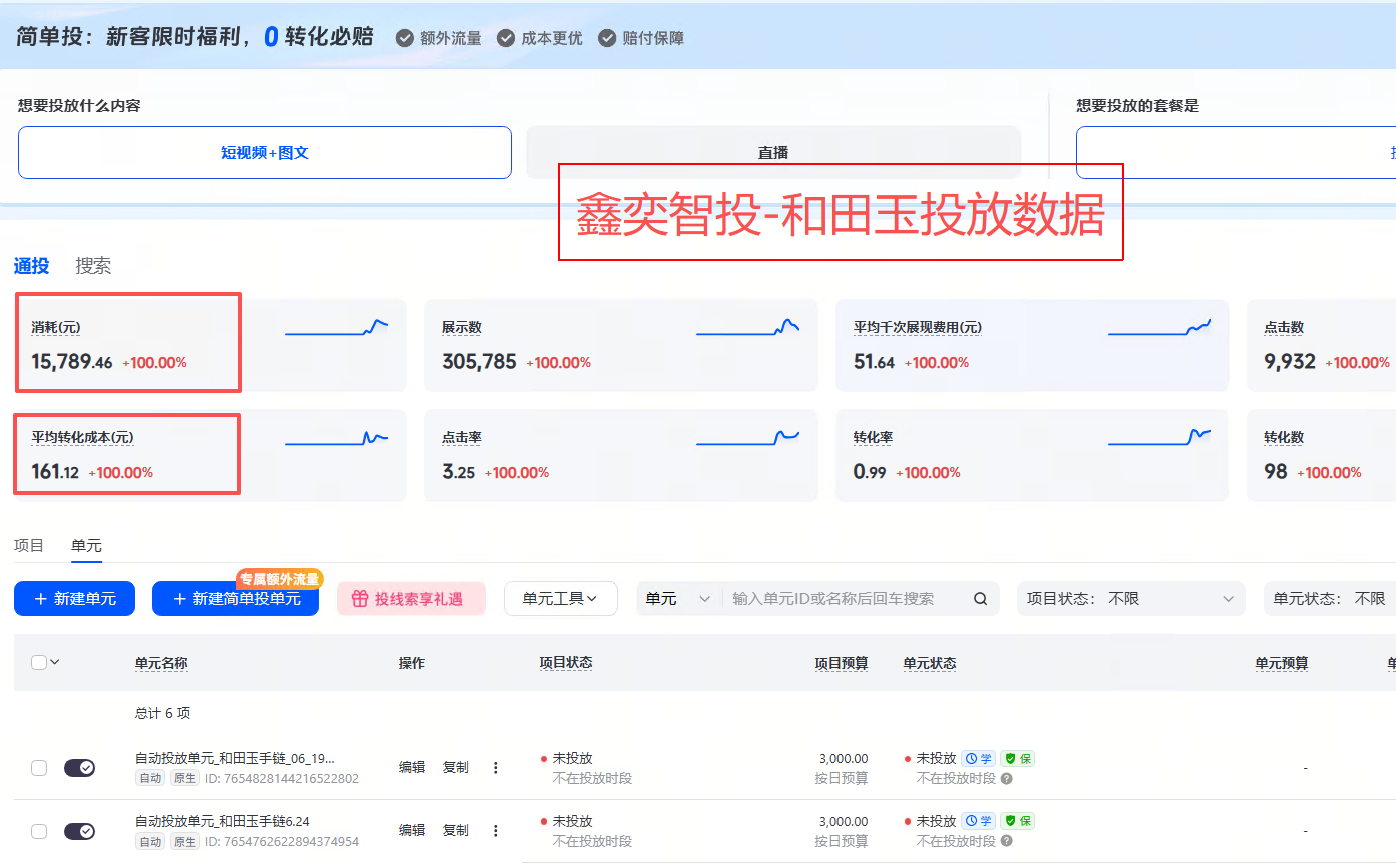
Task: Toggle the switch for 和田玉手链6.24 unit
Action: point(79,831)
